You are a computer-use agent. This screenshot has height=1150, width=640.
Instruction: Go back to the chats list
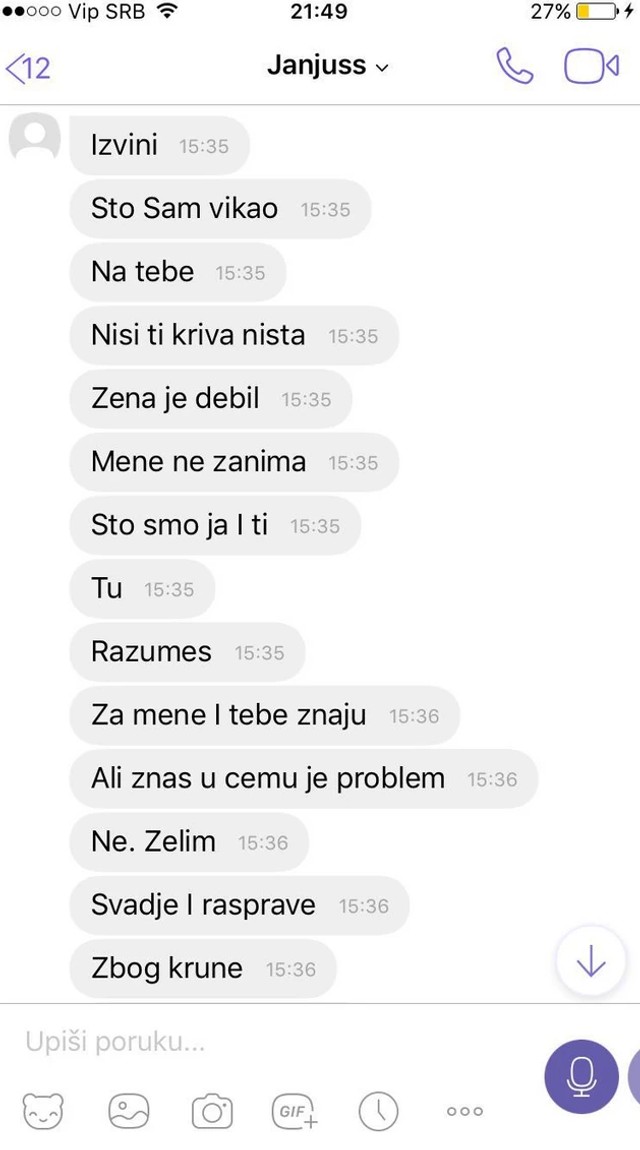[x=28, y=67]
